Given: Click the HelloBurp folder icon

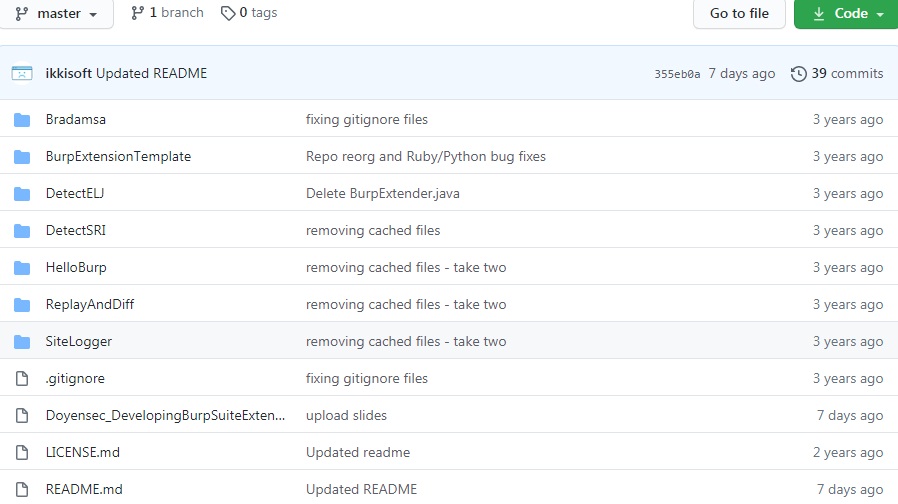Looking at the screenshot, I should pos(22,267).
